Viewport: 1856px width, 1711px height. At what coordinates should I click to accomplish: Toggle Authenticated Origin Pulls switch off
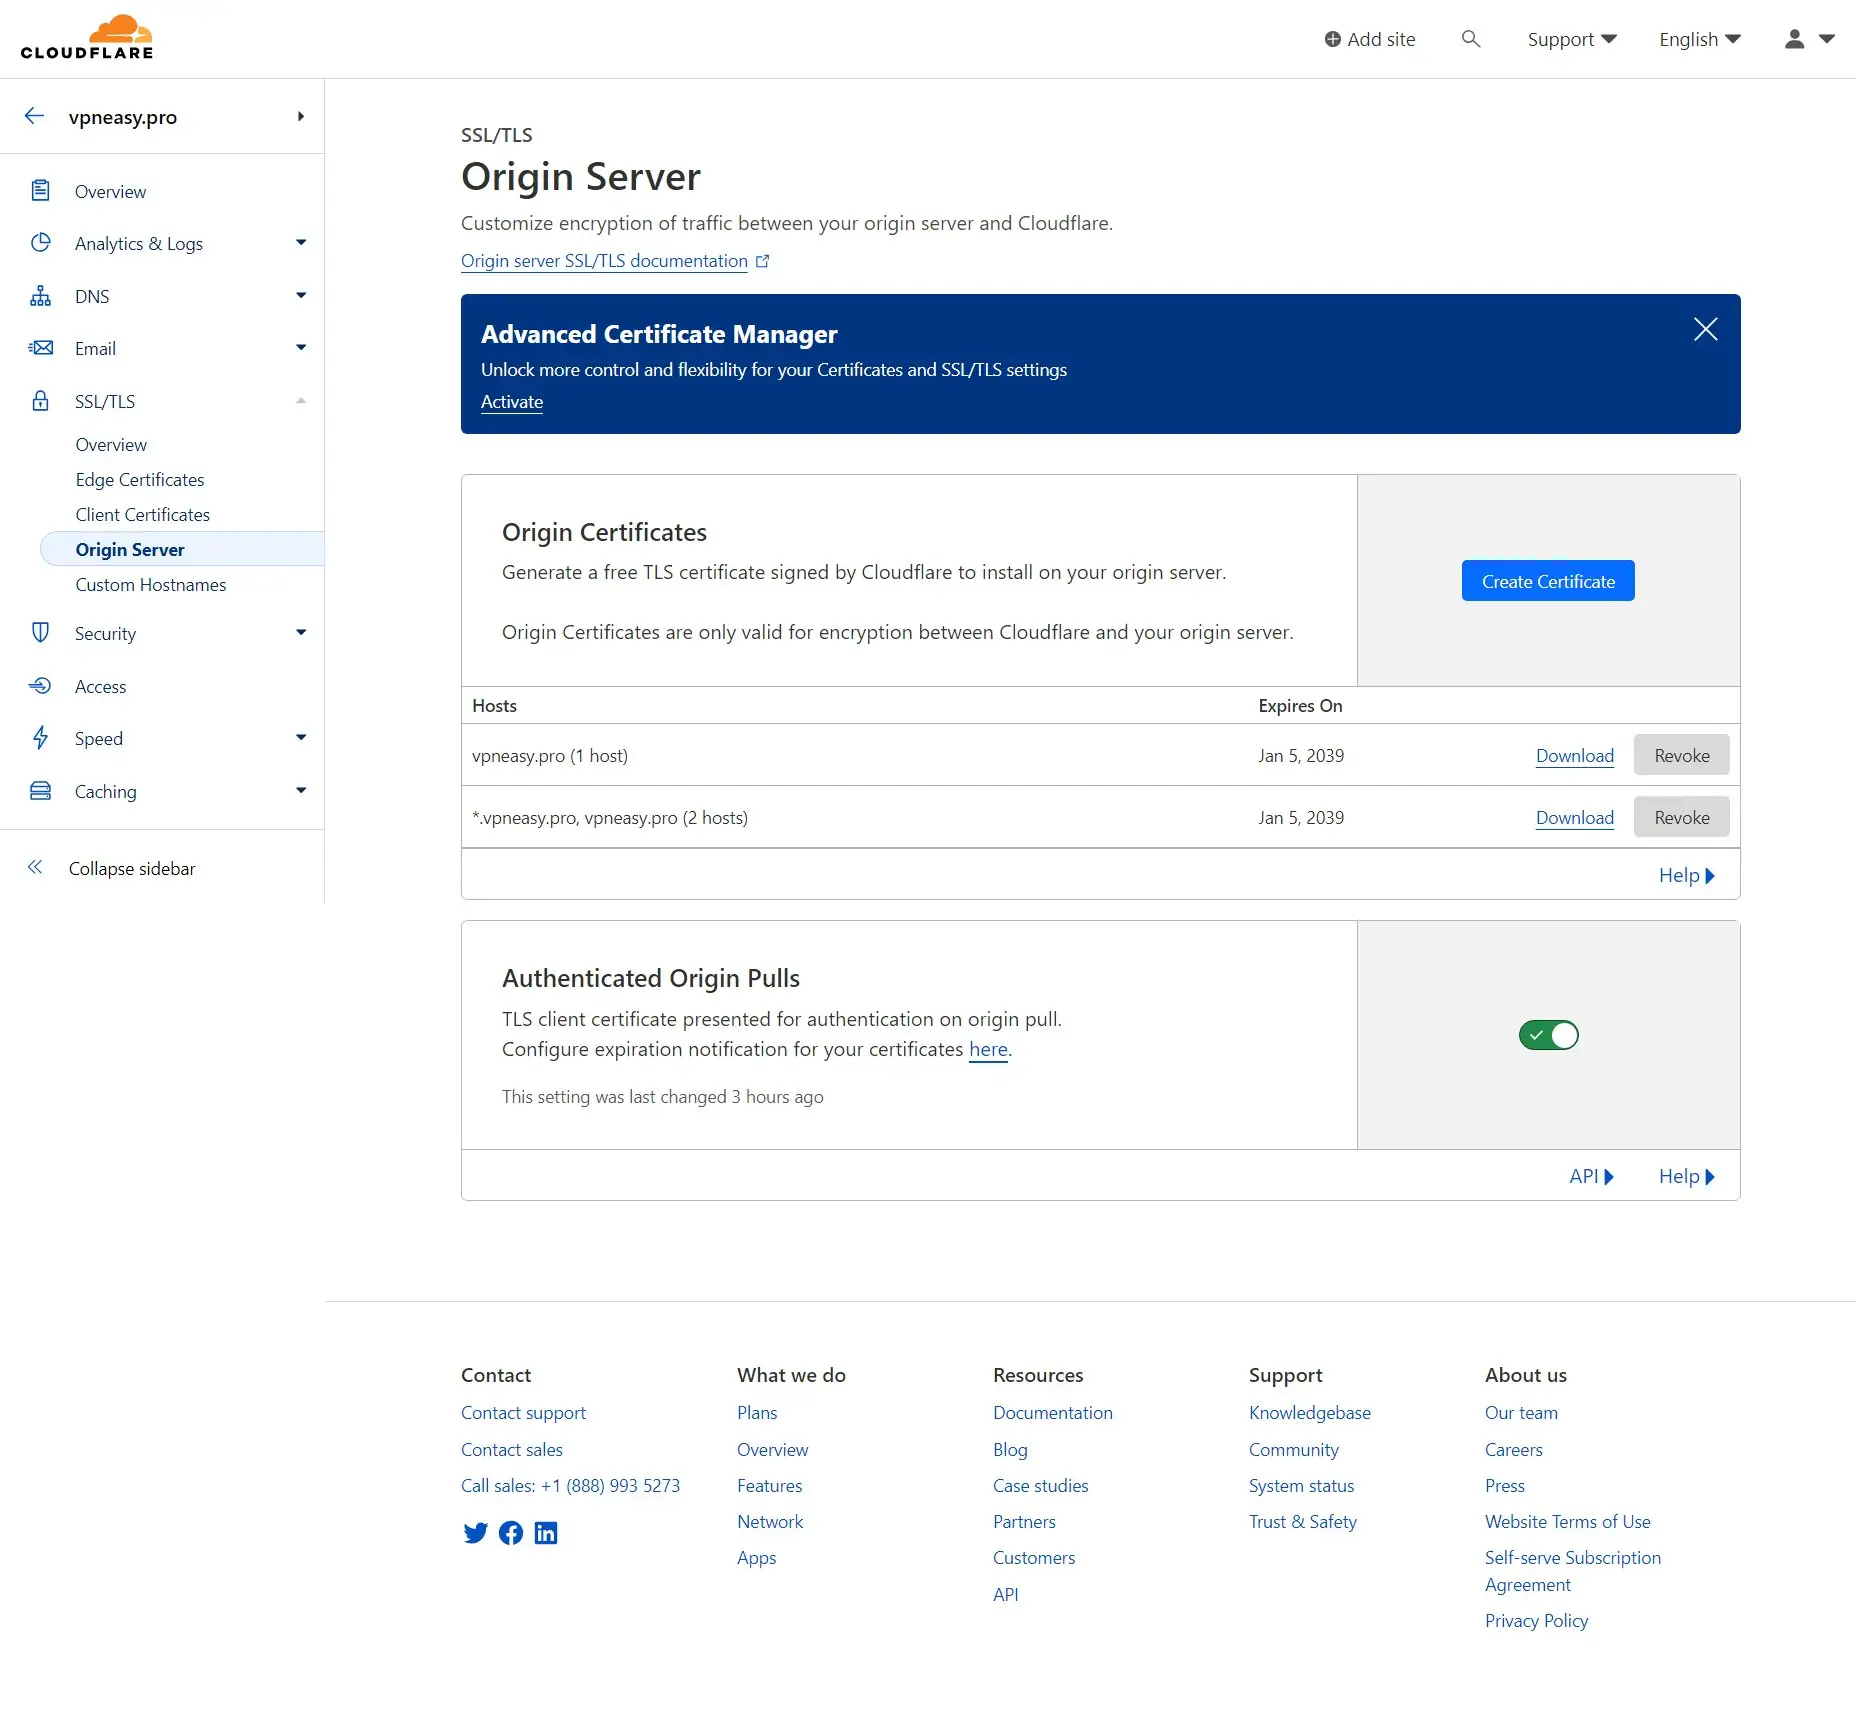[1548, 1035]
